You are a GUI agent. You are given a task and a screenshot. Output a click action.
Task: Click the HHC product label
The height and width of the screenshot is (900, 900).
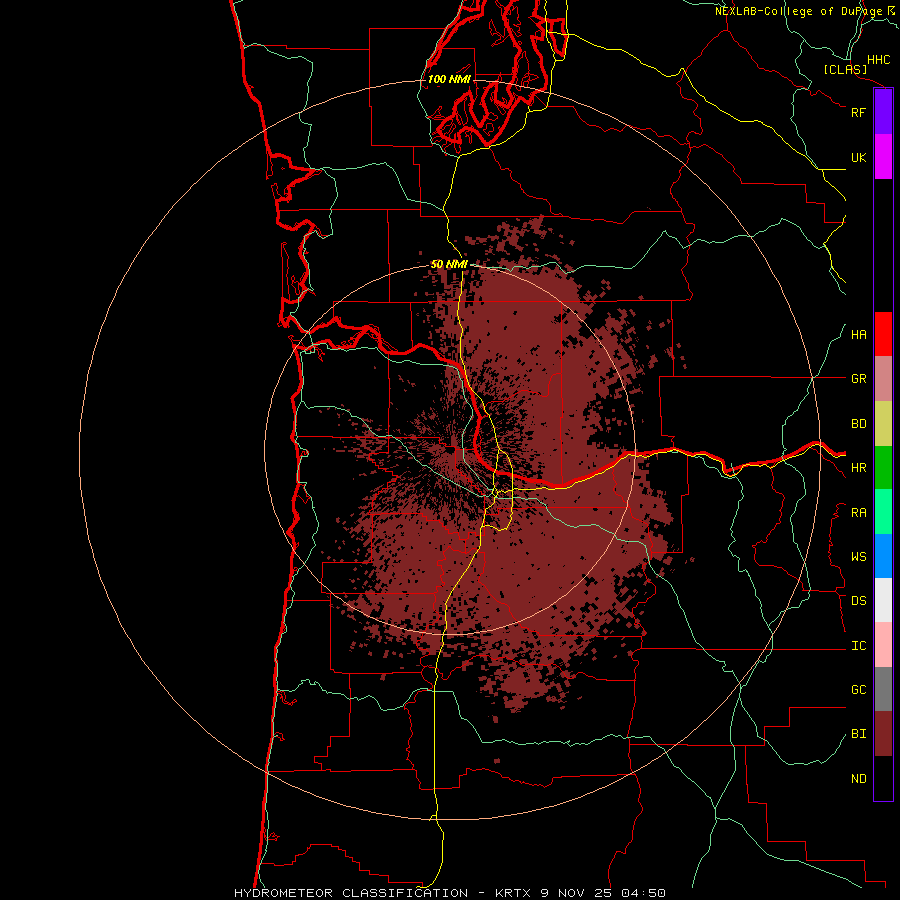click(878, 60)
